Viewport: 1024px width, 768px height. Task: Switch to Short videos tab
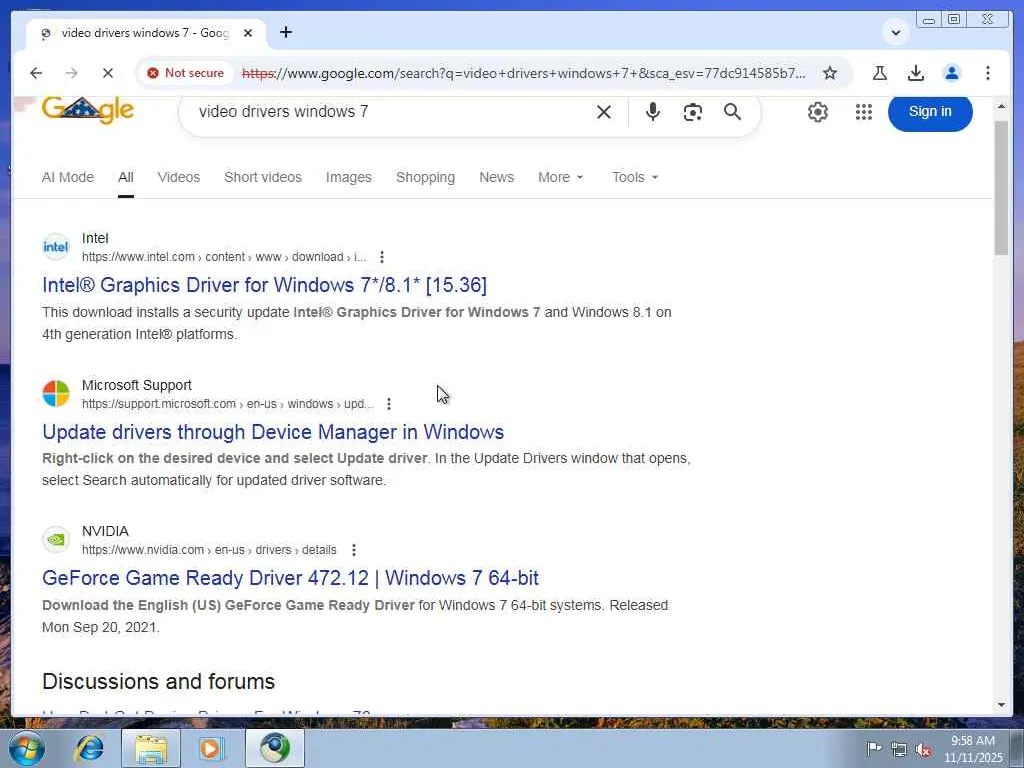263,177
